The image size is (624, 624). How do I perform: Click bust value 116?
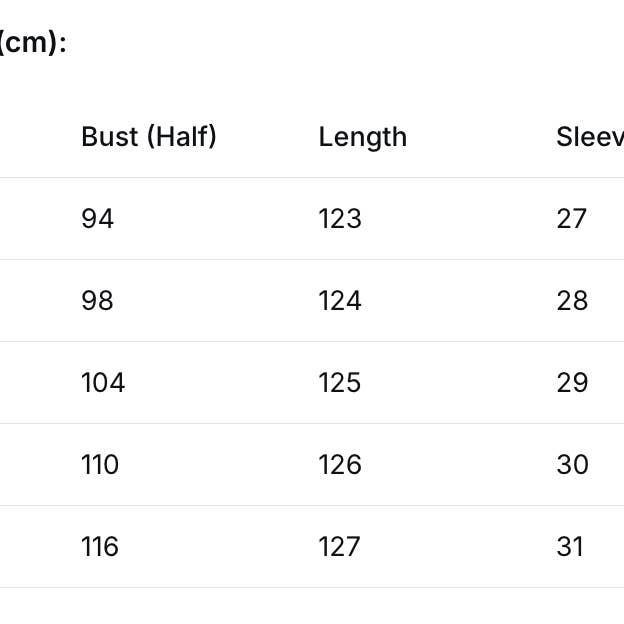click(100, 547)
